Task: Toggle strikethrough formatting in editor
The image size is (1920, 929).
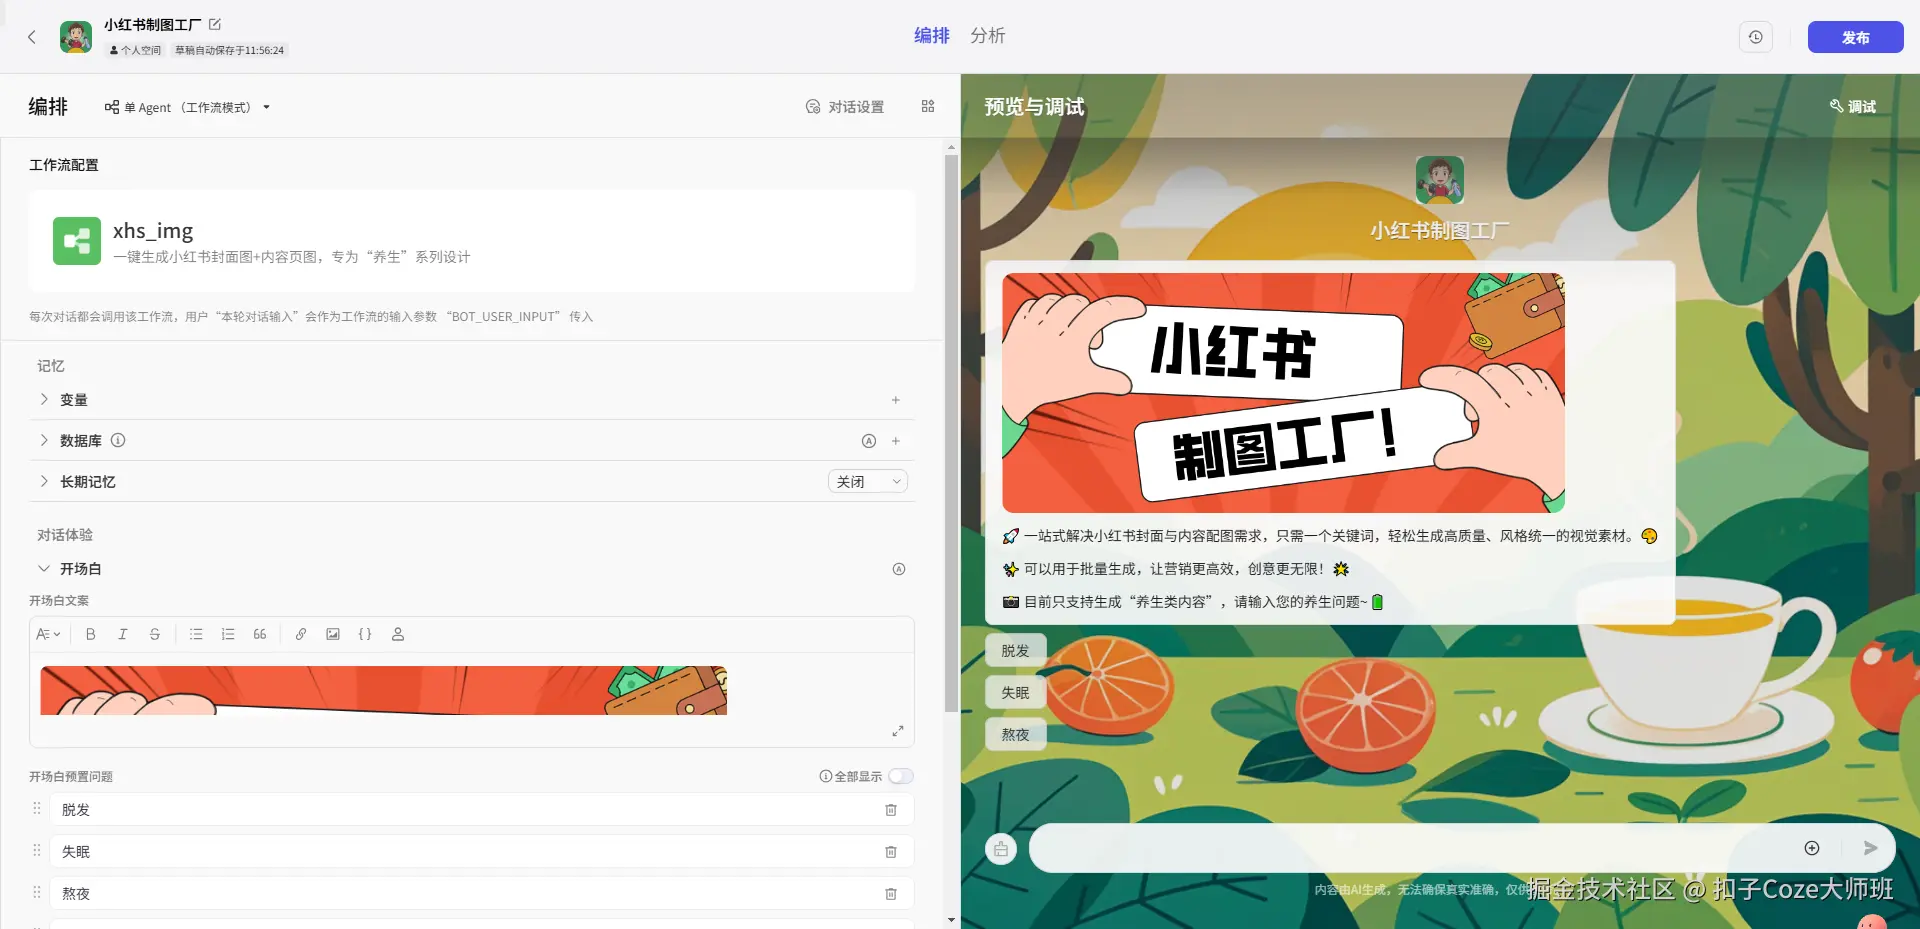Action: tap(155, 634)
